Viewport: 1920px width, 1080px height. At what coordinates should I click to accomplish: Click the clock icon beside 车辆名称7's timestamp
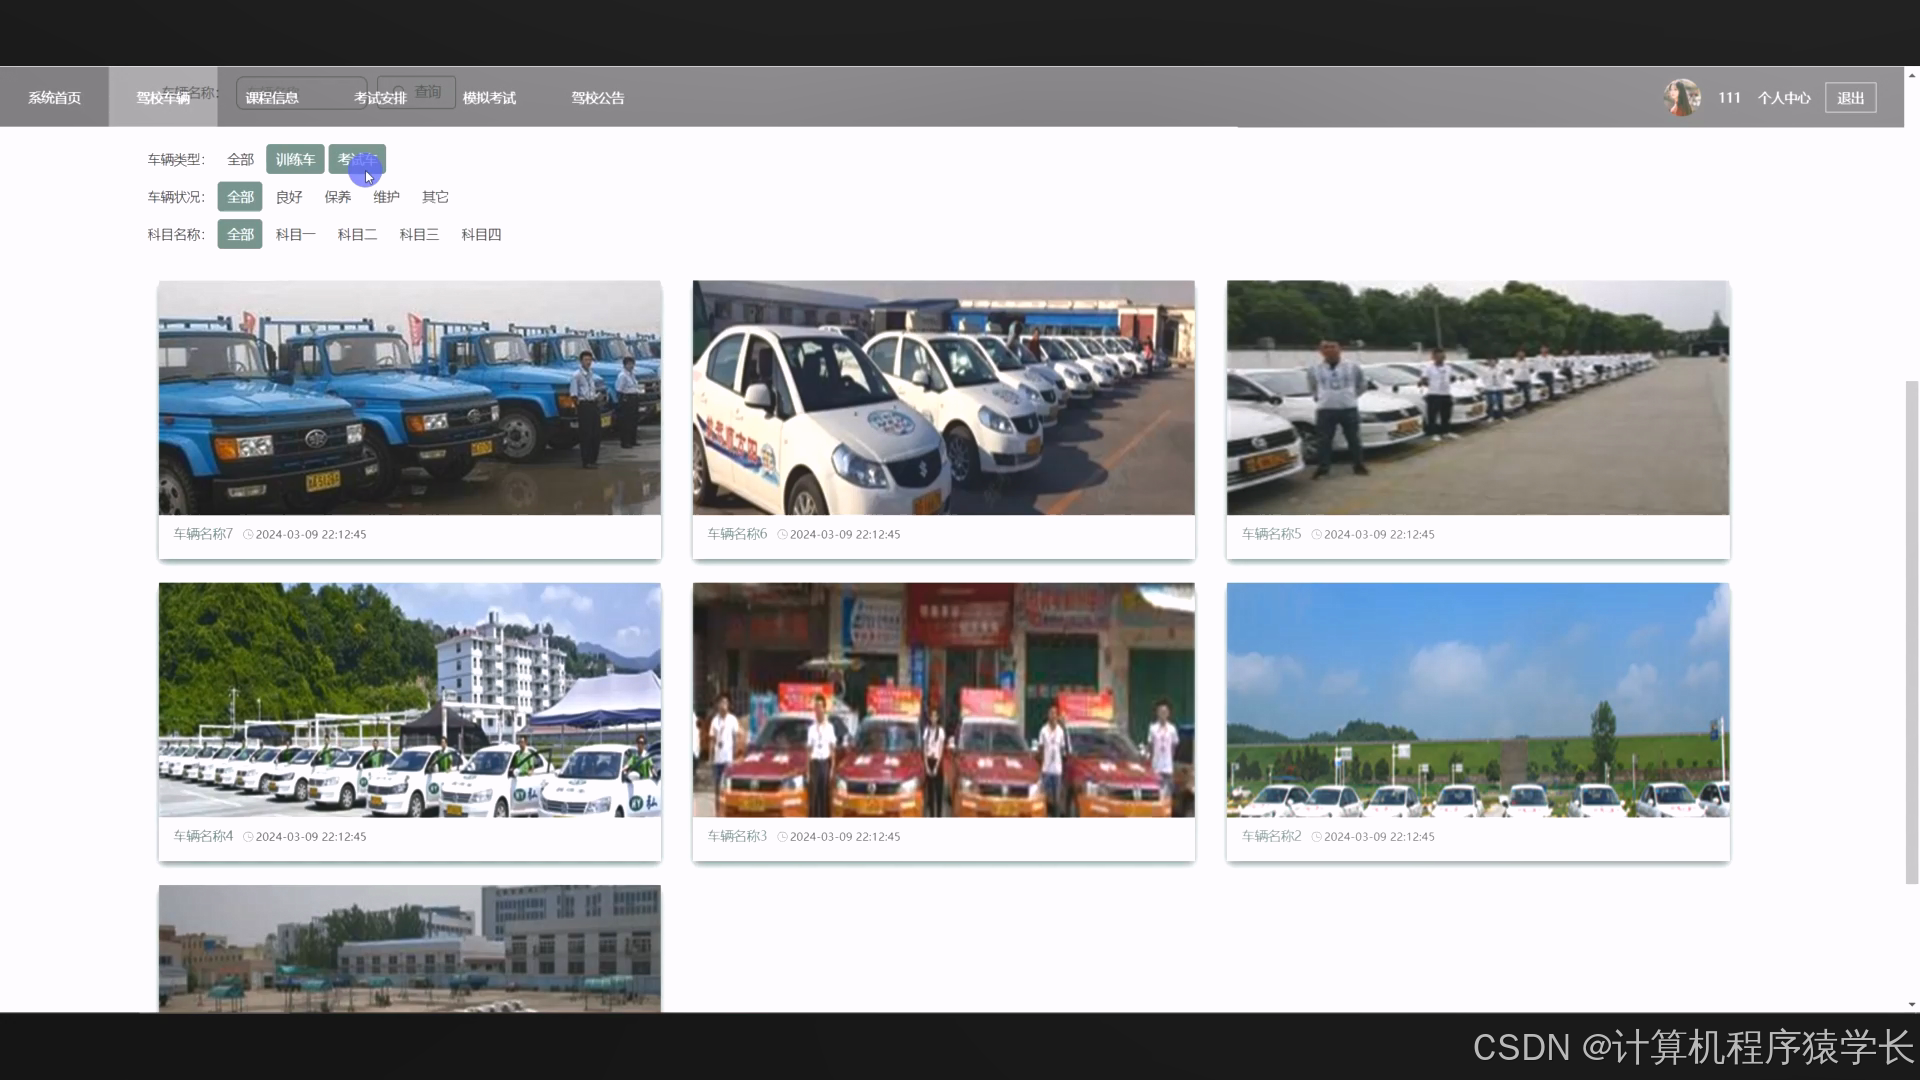click(248, 535)
